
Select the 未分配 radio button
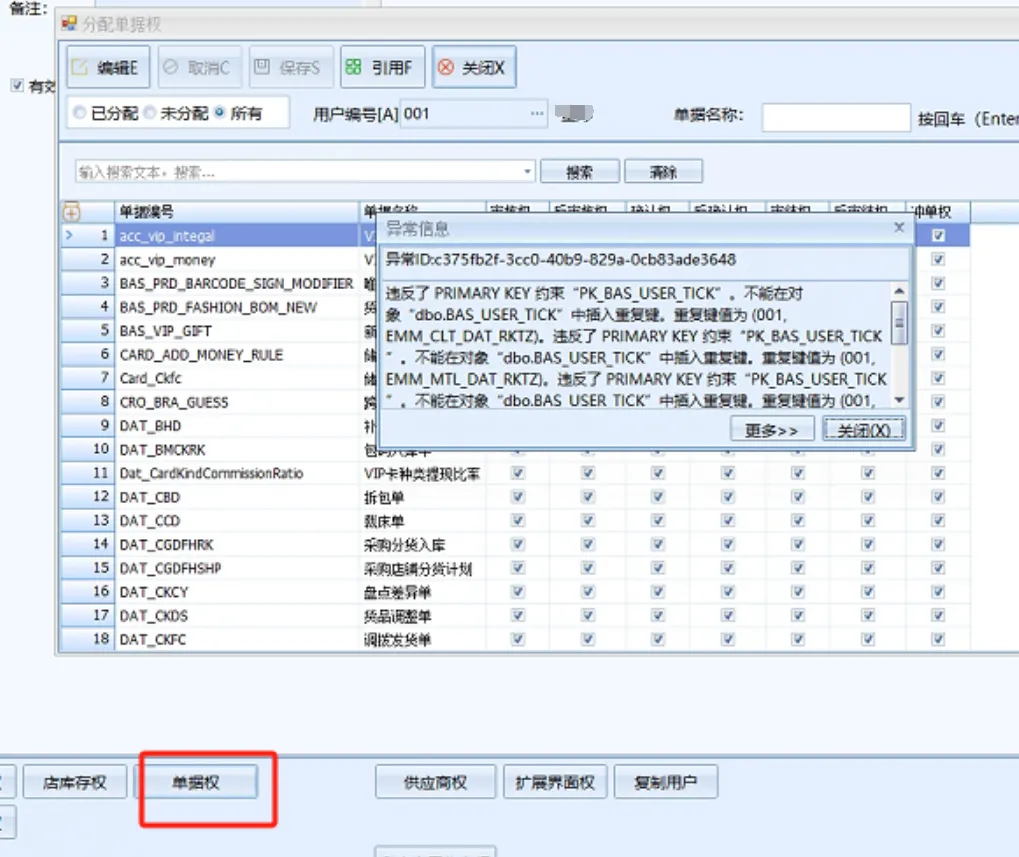click(150, 114)
